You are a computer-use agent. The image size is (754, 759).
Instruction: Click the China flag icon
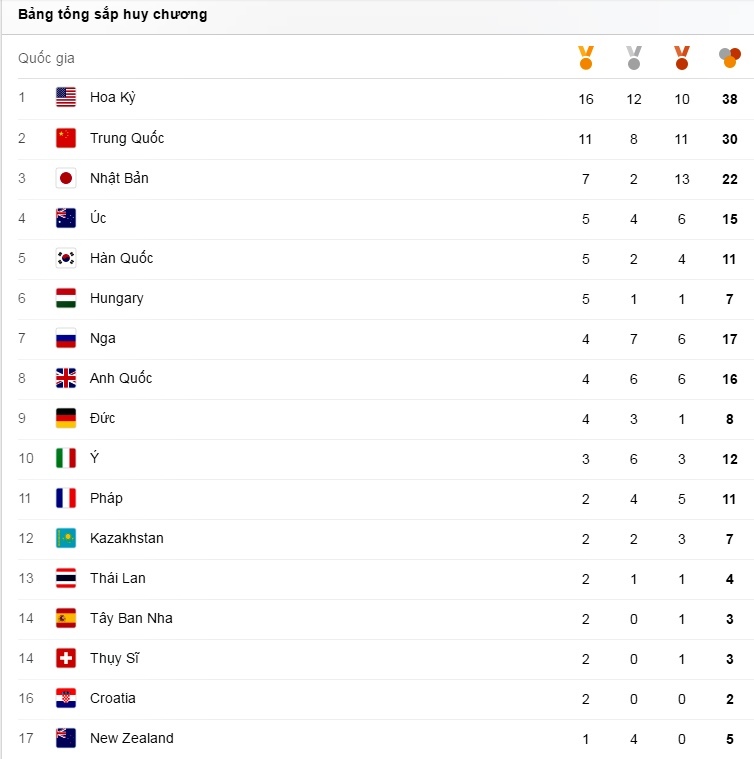(66, 138)
